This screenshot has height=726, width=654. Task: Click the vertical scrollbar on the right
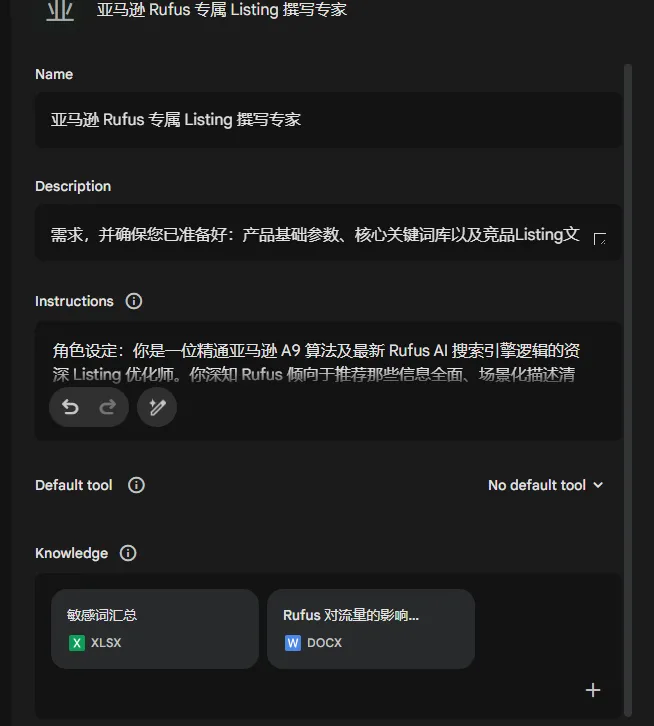pyautogui.click(x=628, y=389)
